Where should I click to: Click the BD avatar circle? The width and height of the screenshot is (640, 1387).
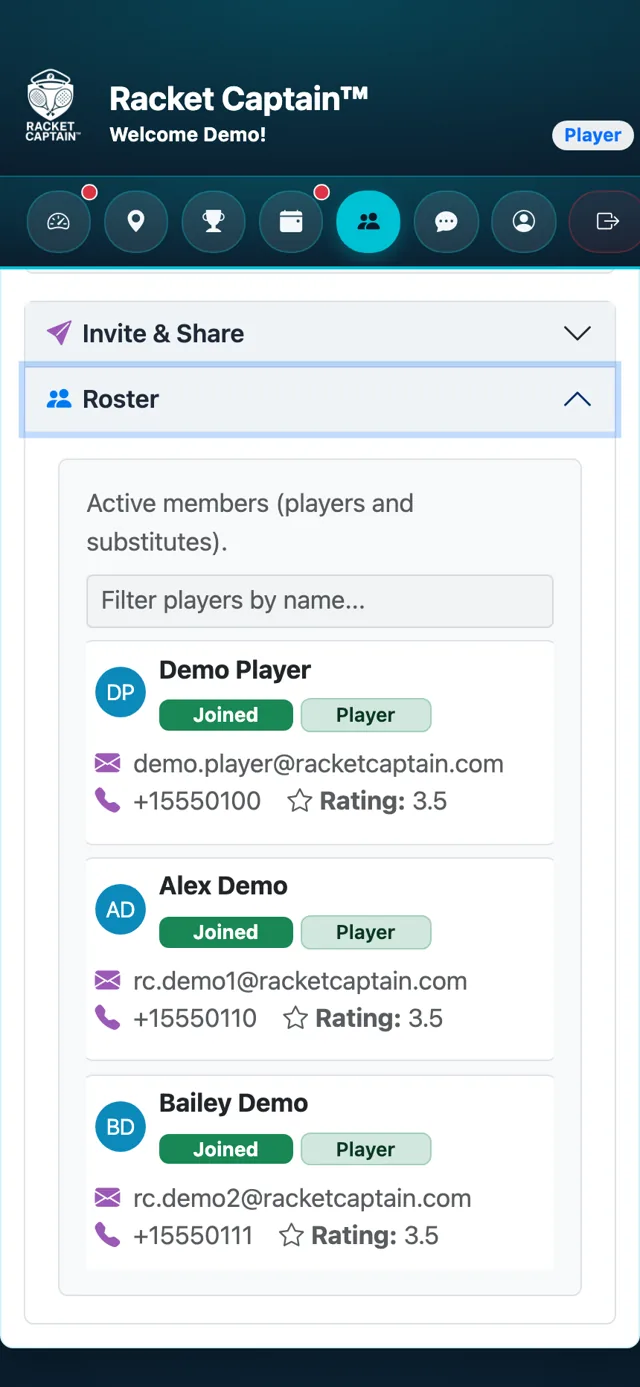pos(120,1127)
